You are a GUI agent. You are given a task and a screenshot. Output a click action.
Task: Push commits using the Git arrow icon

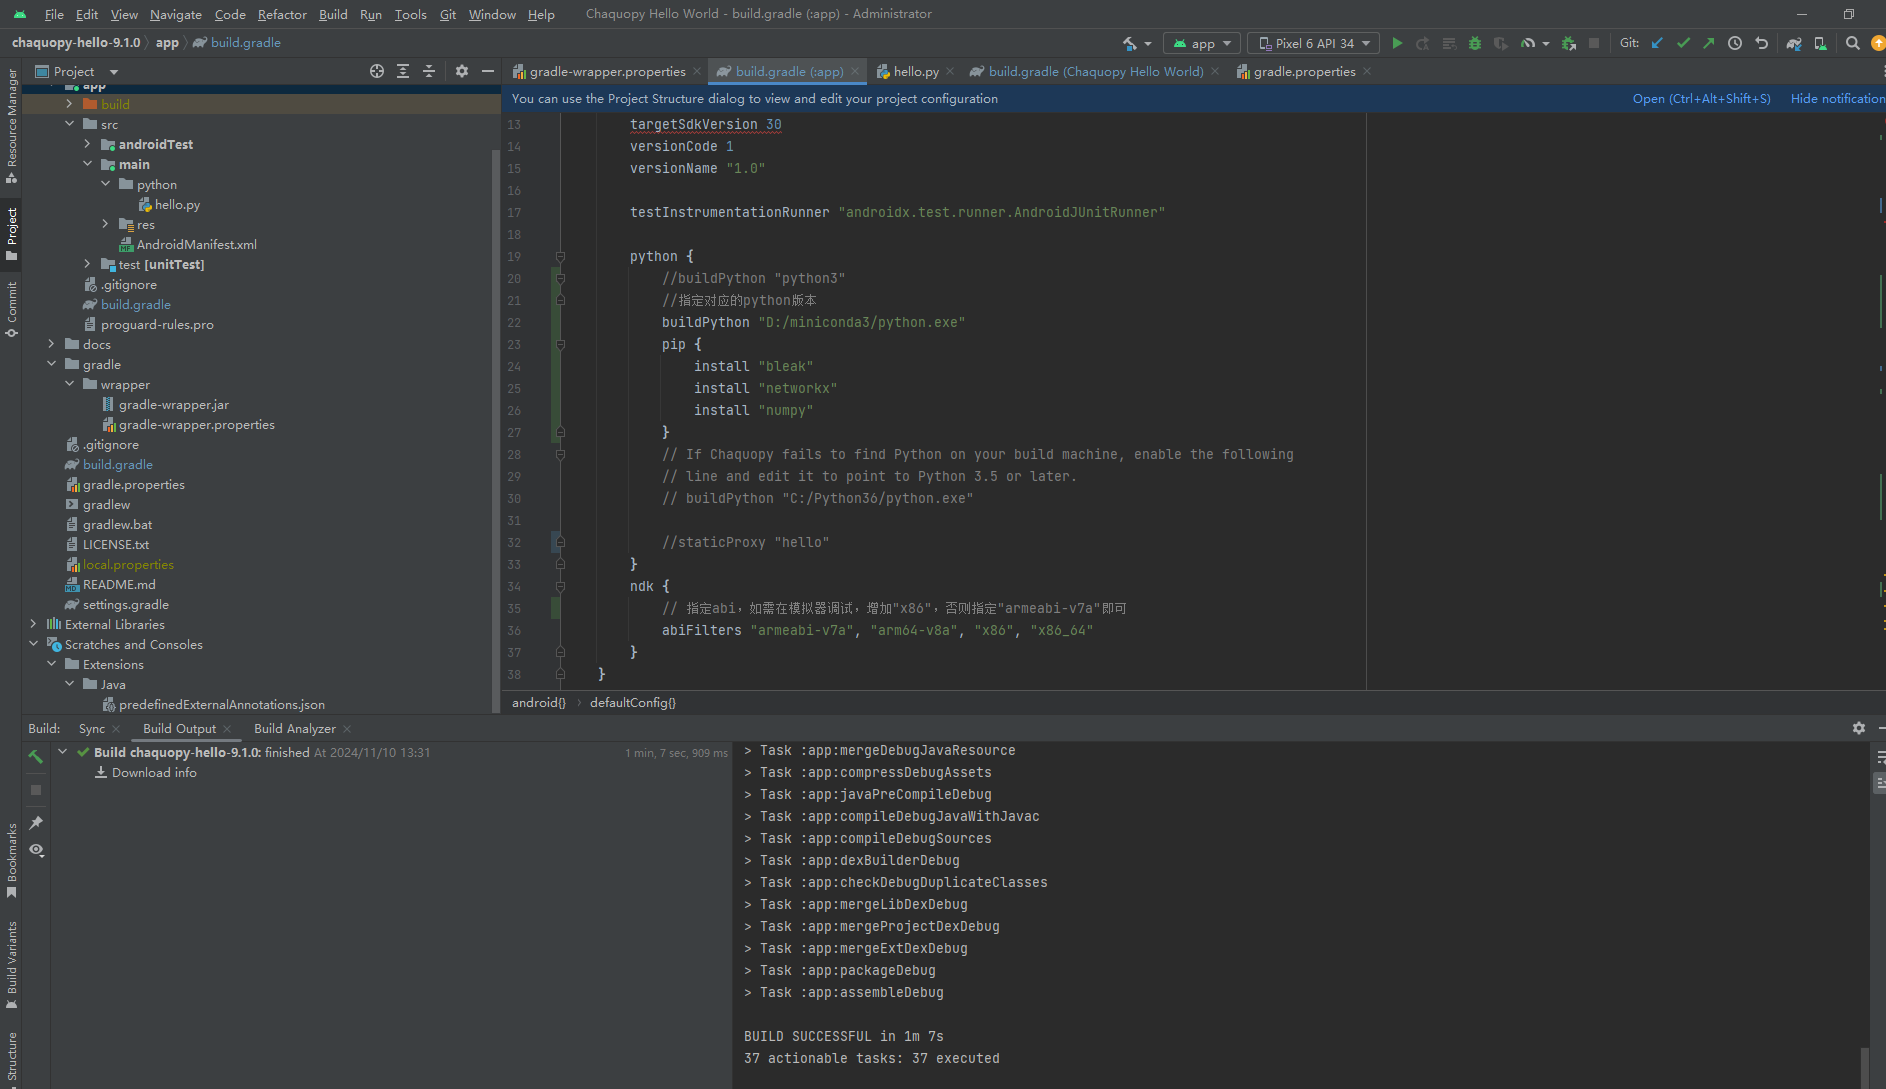click(x=1709, y=43)
